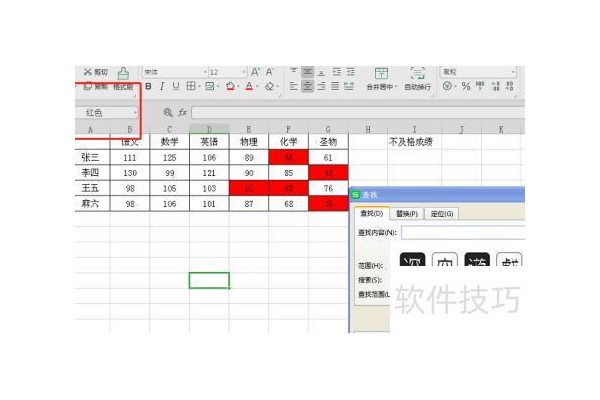
Task: Expand the font color dropdown arrow
Action: pyautogui.click(x=257, y=87)
